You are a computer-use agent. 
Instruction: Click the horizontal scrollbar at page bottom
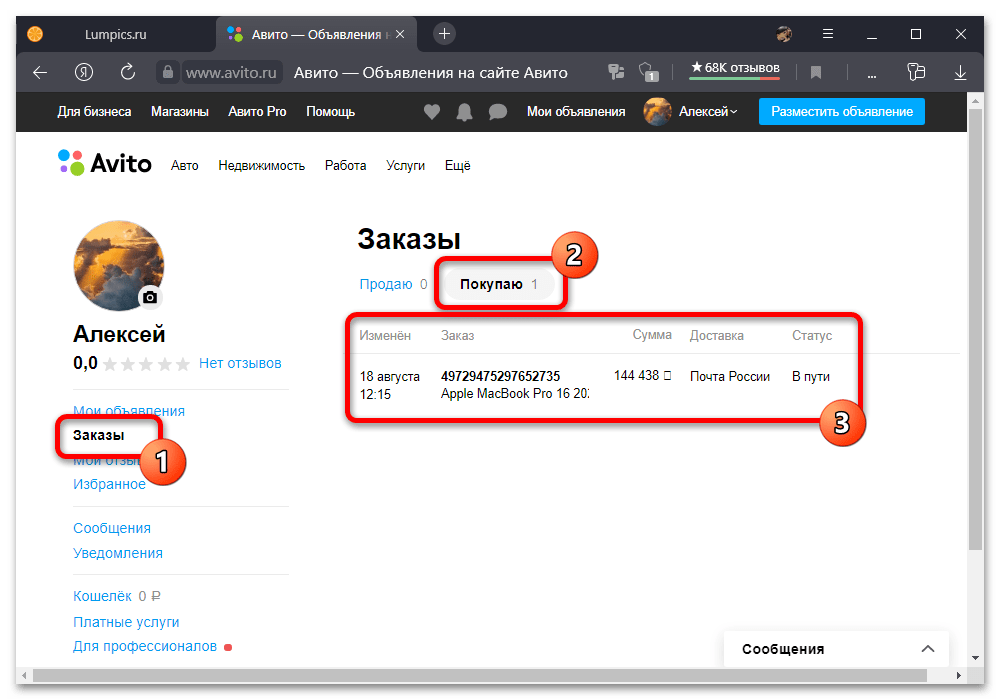tap(479, 675)
